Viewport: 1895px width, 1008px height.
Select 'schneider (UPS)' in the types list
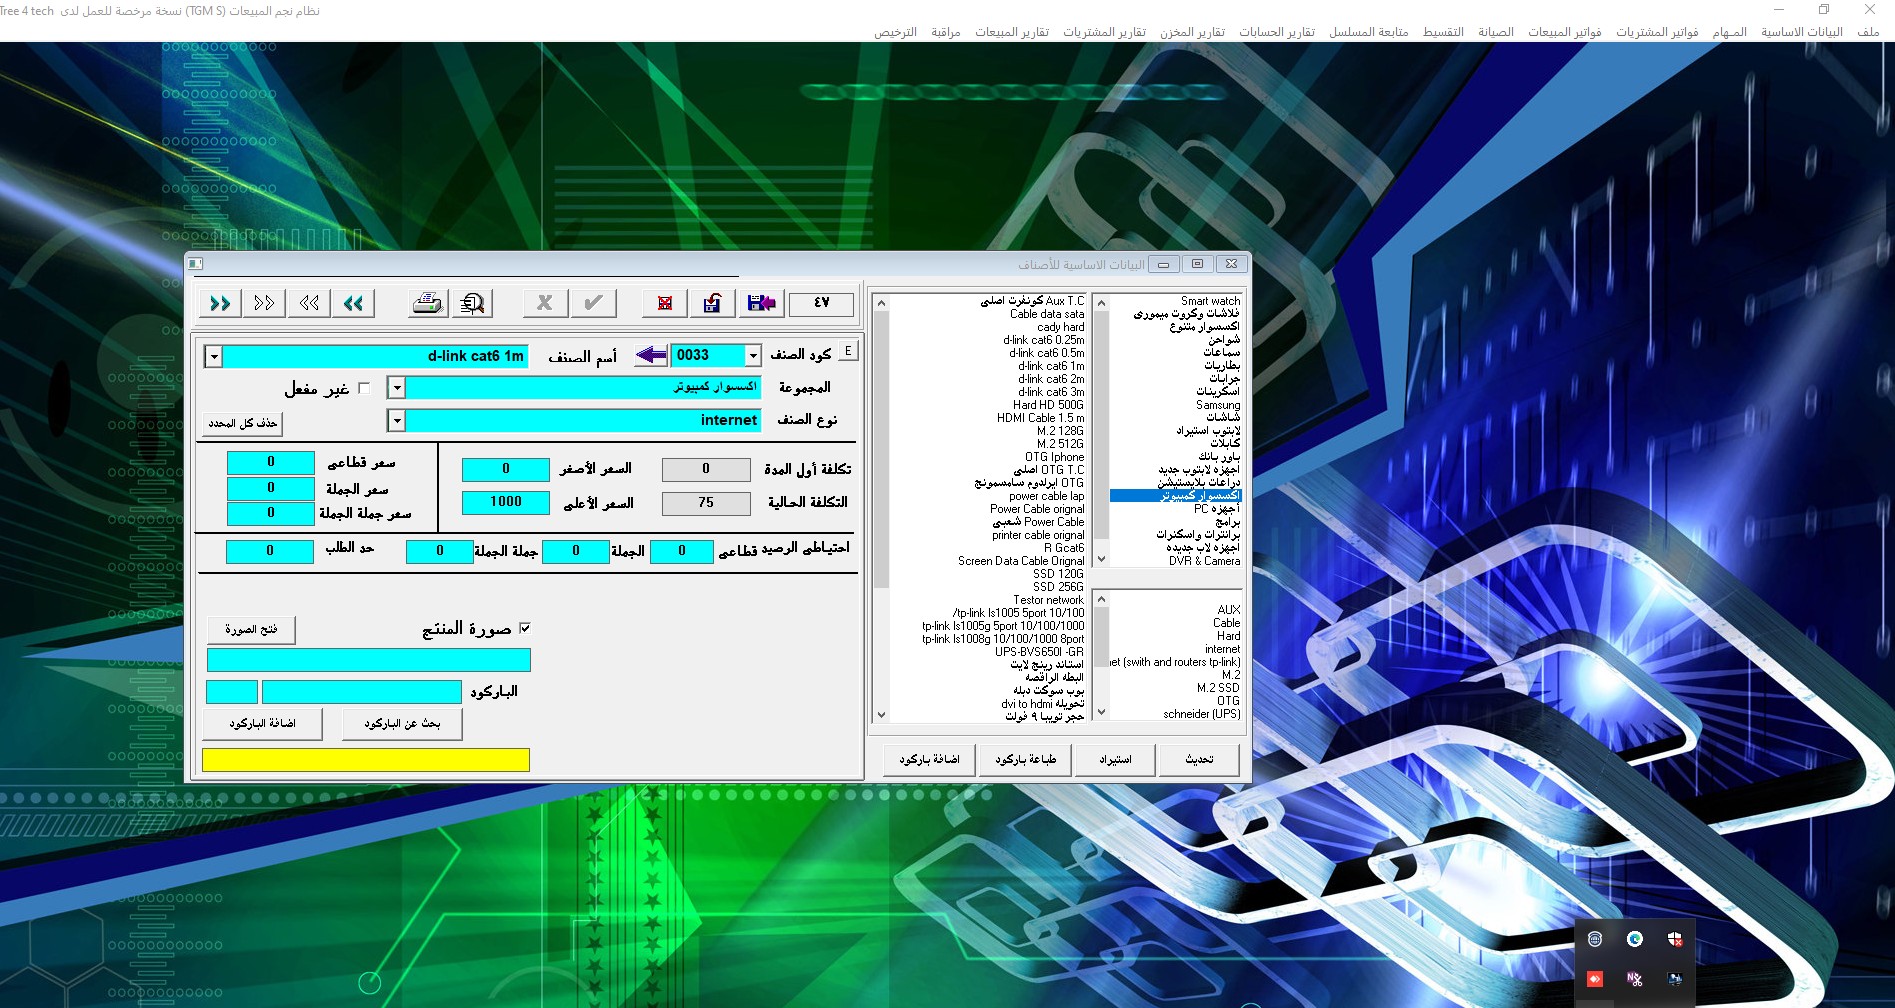pos(1202,714)
